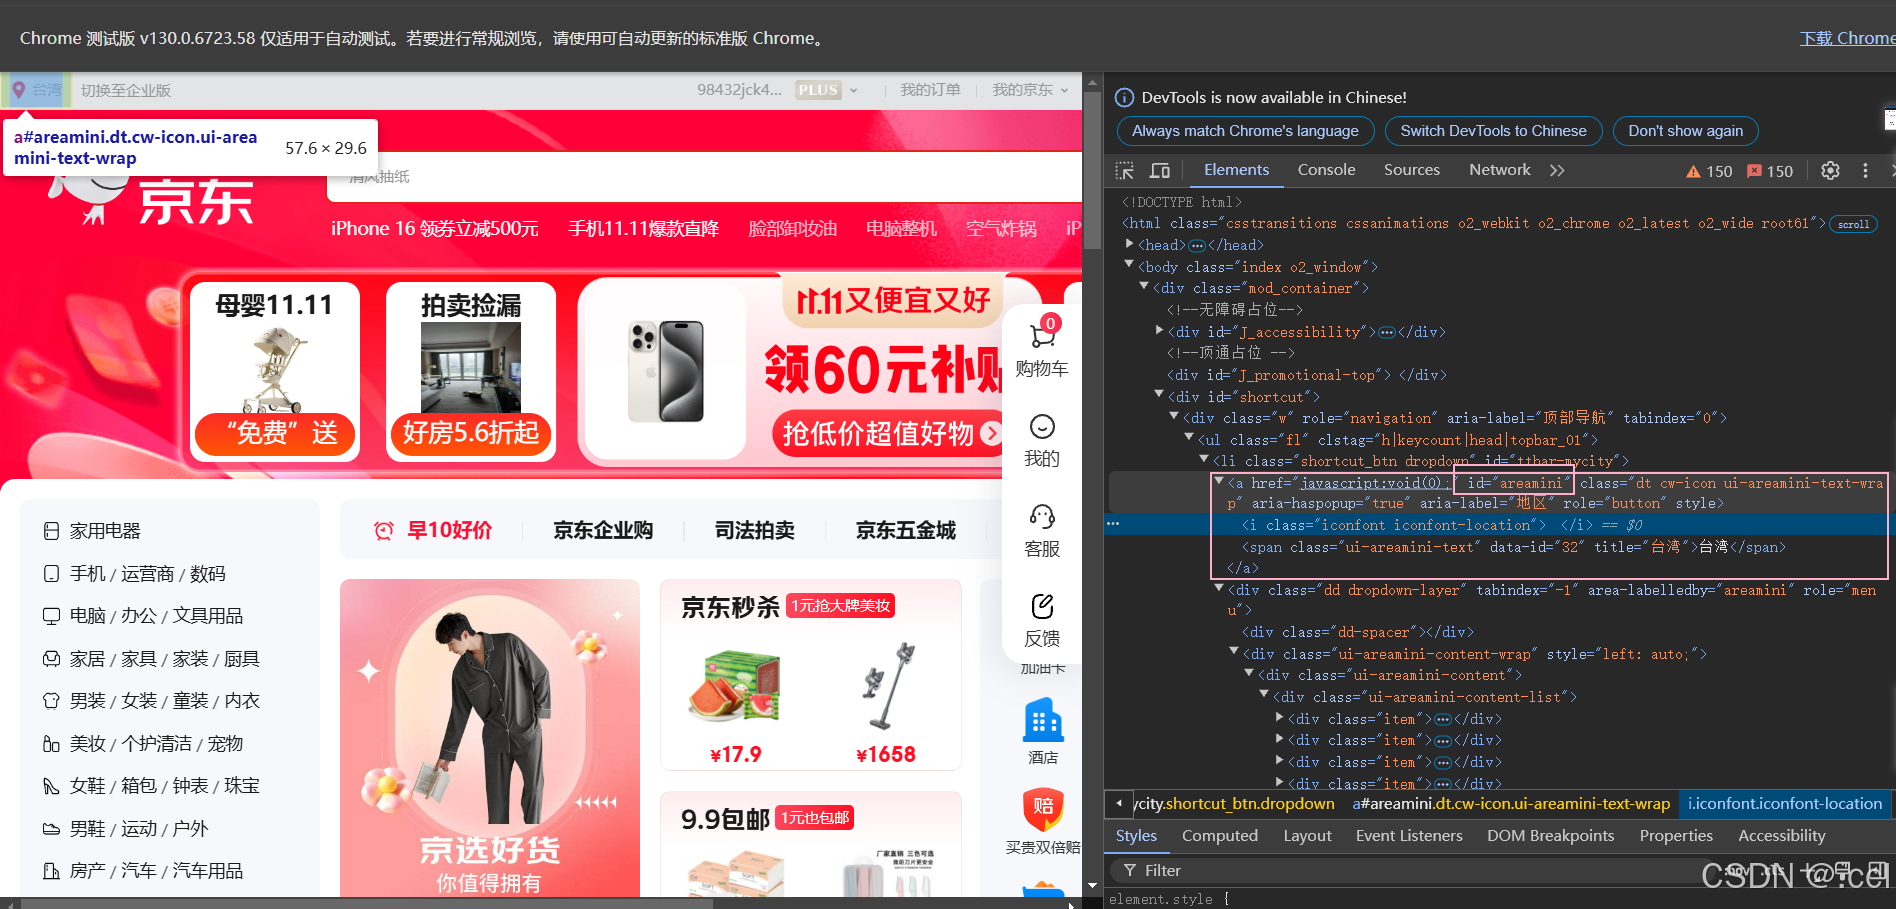
Task: Select the Computed styles tab
Action: [1219, 836]
